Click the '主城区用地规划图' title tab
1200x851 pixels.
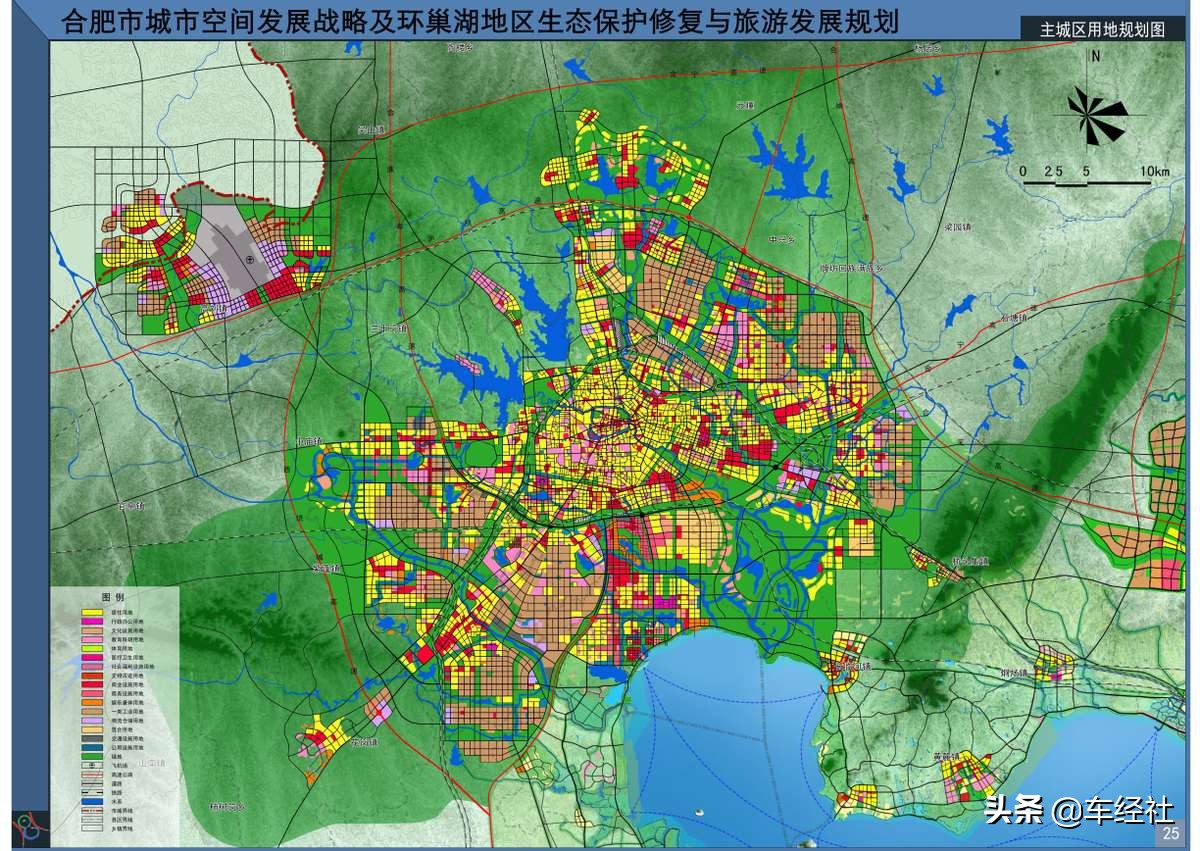[x=1102, y=30]
